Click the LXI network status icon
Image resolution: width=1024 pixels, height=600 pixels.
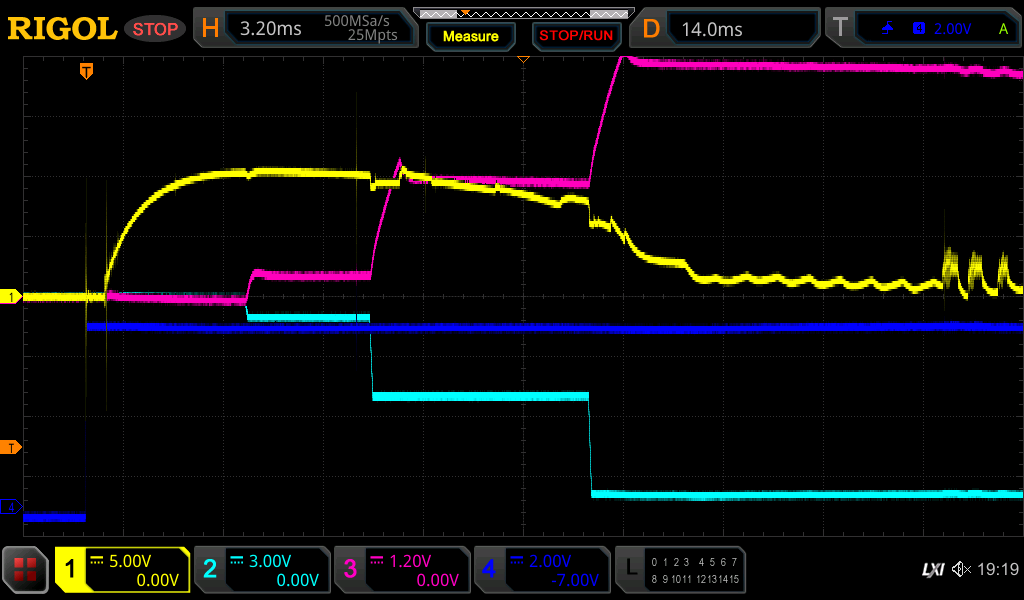tap(932, 570)
